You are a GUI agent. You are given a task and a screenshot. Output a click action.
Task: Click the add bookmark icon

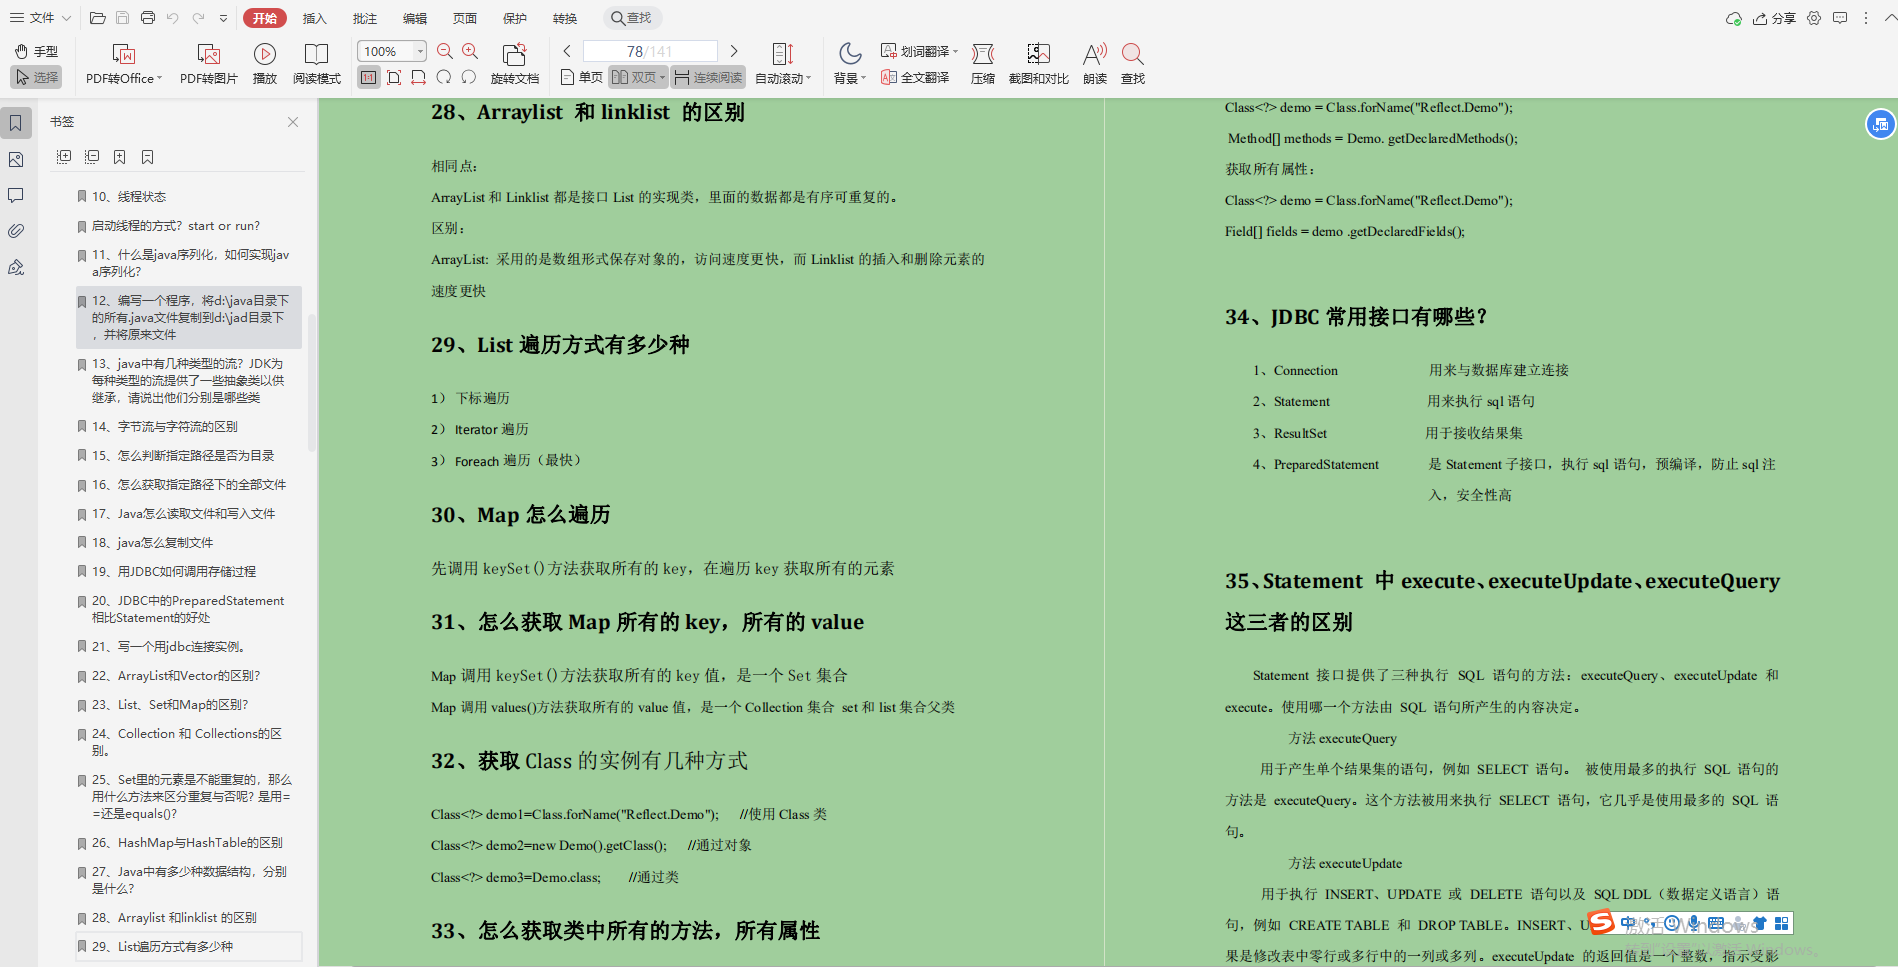pos(120,157)
